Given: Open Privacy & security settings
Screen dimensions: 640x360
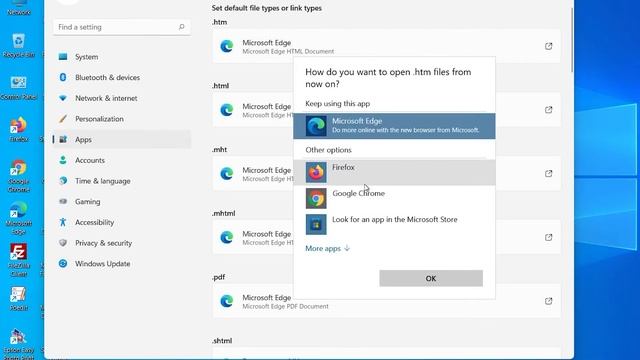Looking at the screenshot, I should tap(122, 243).
